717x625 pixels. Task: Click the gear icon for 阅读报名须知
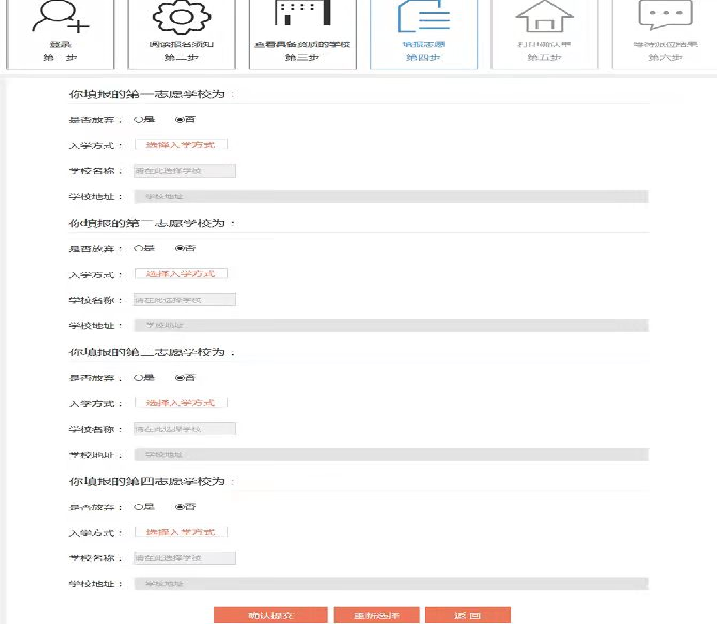coord(182,17)
